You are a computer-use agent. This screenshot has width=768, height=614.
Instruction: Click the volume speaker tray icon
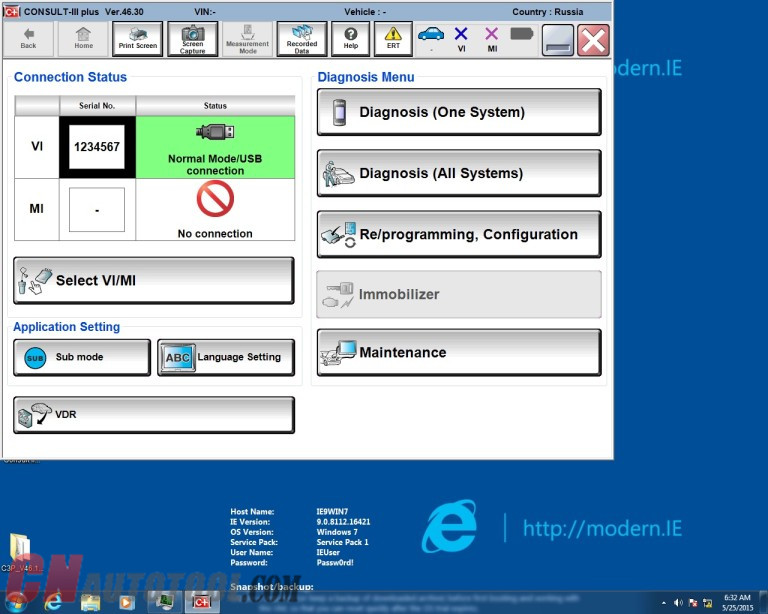coord(678,603)
